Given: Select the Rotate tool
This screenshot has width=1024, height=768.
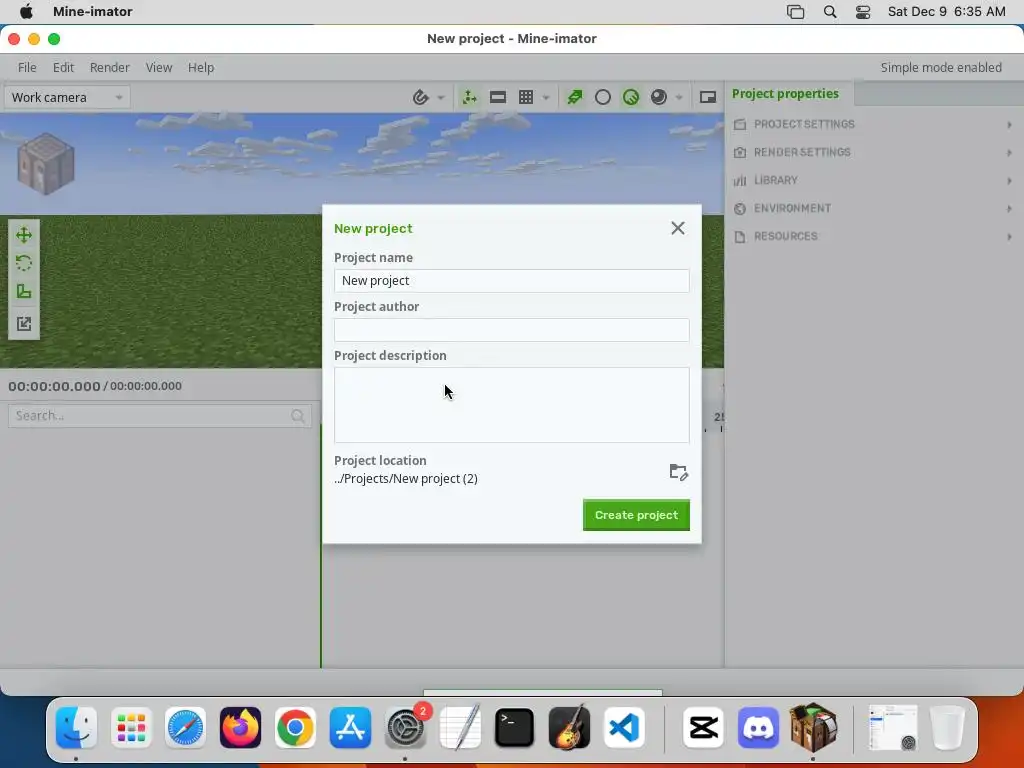Looking at the screenshot, I should [24, 263].
